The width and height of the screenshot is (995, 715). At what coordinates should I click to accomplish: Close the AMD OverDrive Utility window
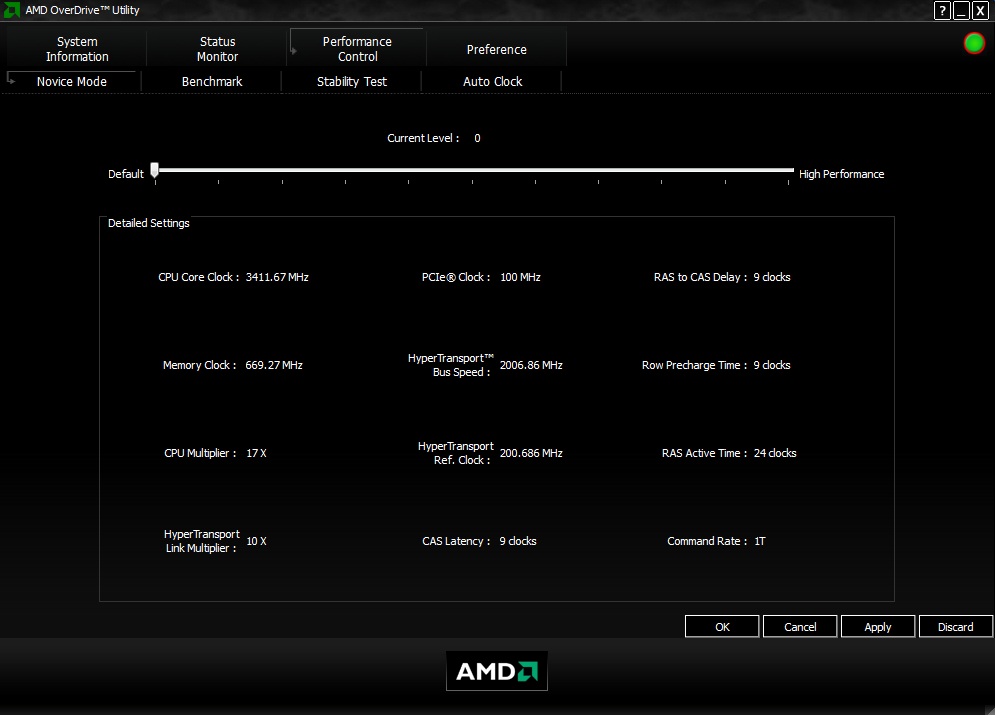pyautogui.click(x=980, y=10)
